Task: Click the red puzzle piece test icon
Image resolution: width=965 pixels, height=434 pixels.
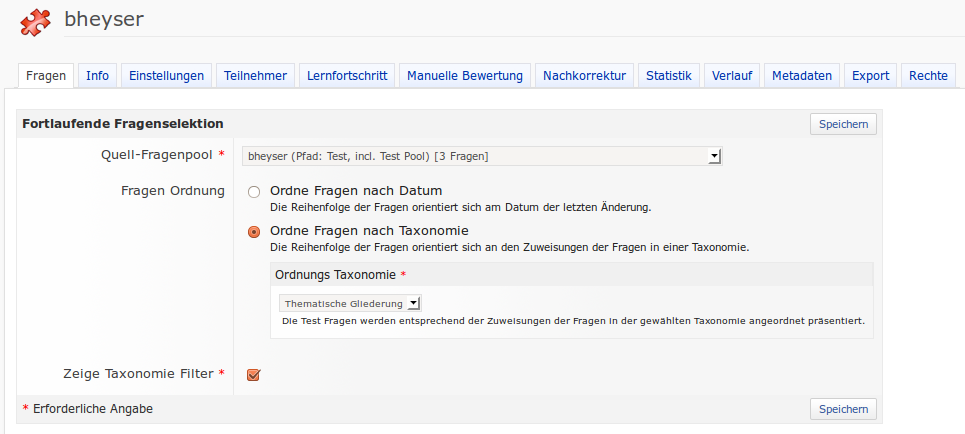Action: coord(36,19)
